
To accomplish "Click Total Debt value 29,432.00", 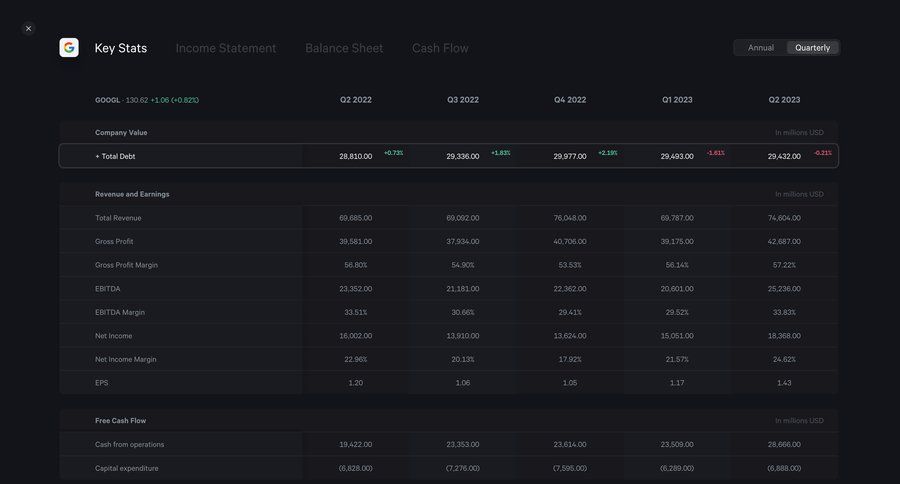I will [784, 156].
